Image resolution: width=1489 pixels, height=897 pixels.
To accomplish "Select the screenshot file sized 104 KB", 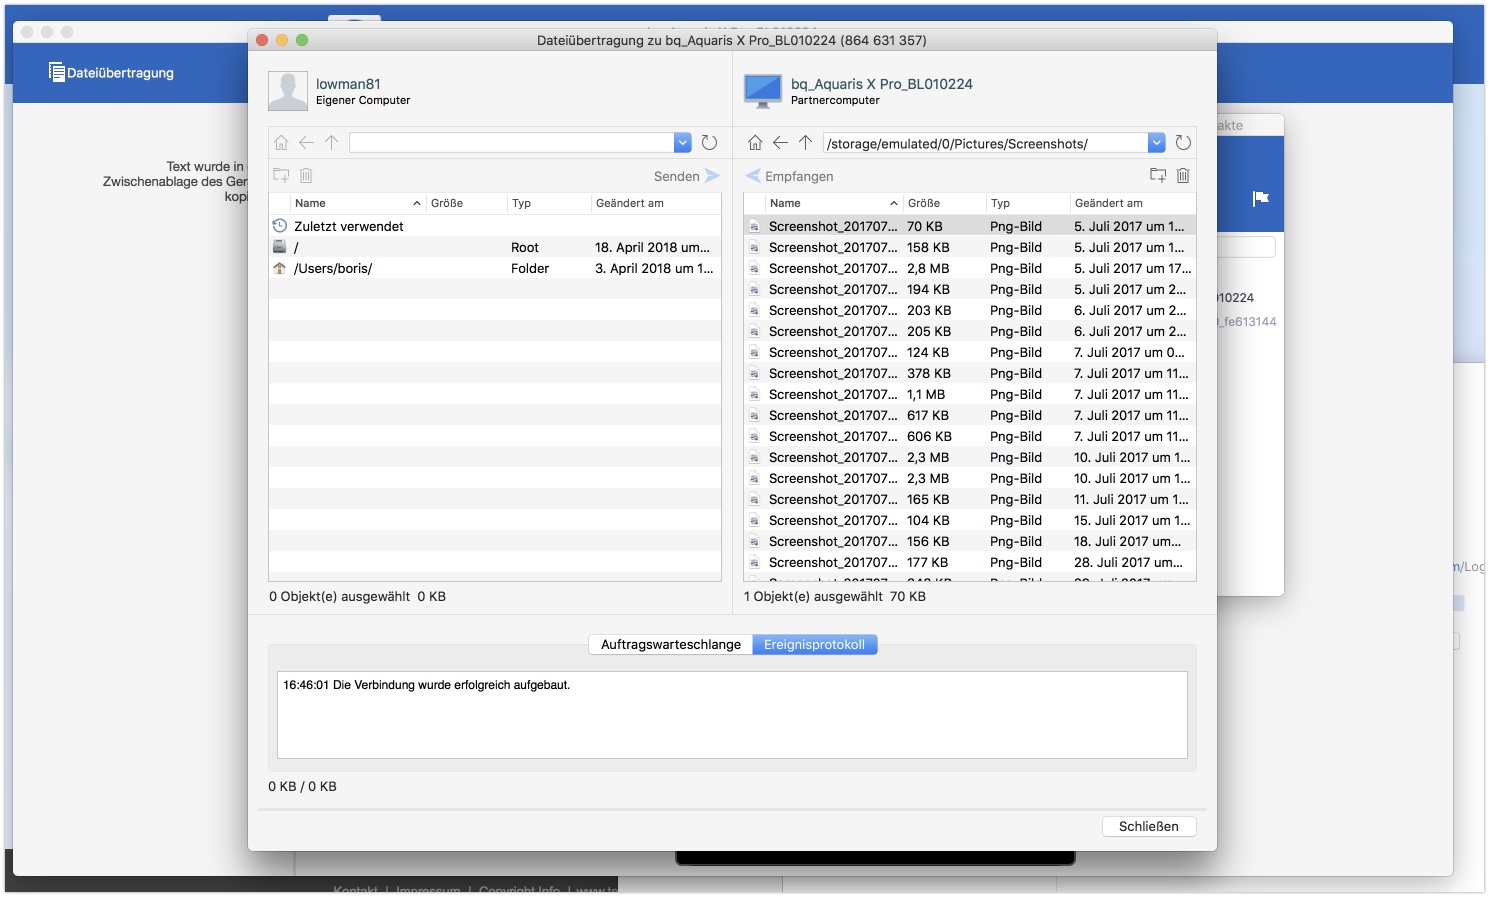I will click(970, 520).
